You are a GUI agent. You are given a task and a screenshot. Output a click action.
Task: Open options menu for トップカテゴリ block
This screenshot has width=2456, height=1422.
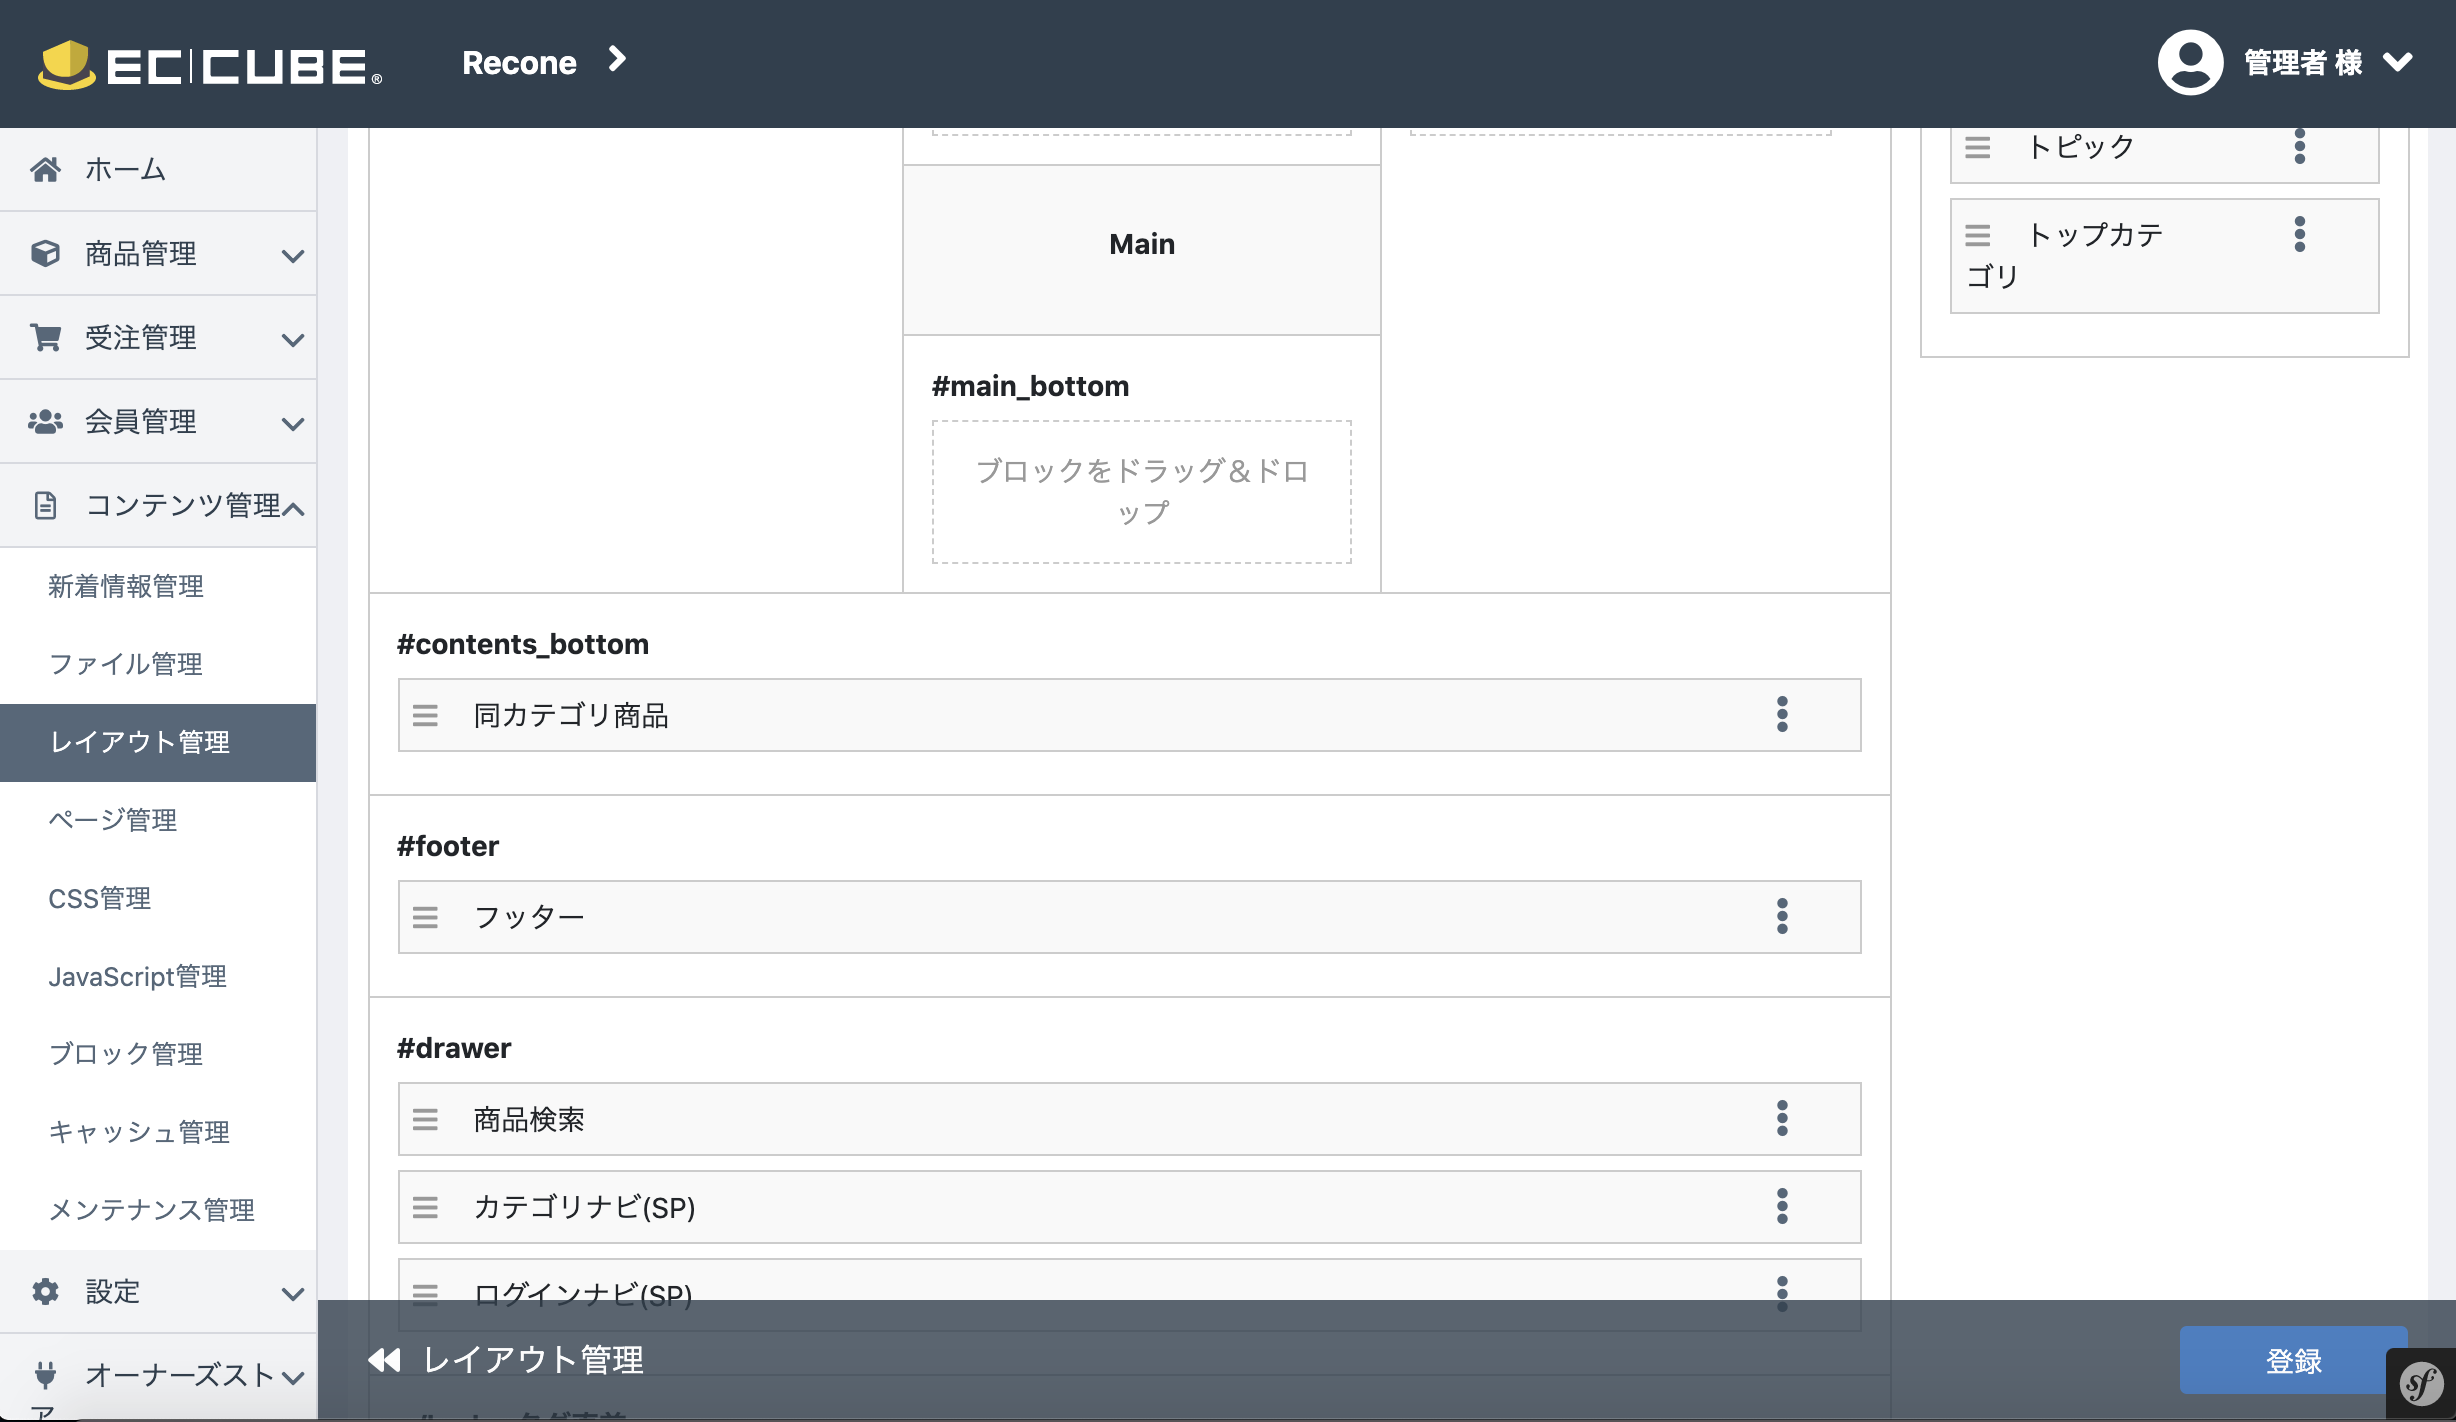(2300, 235)
